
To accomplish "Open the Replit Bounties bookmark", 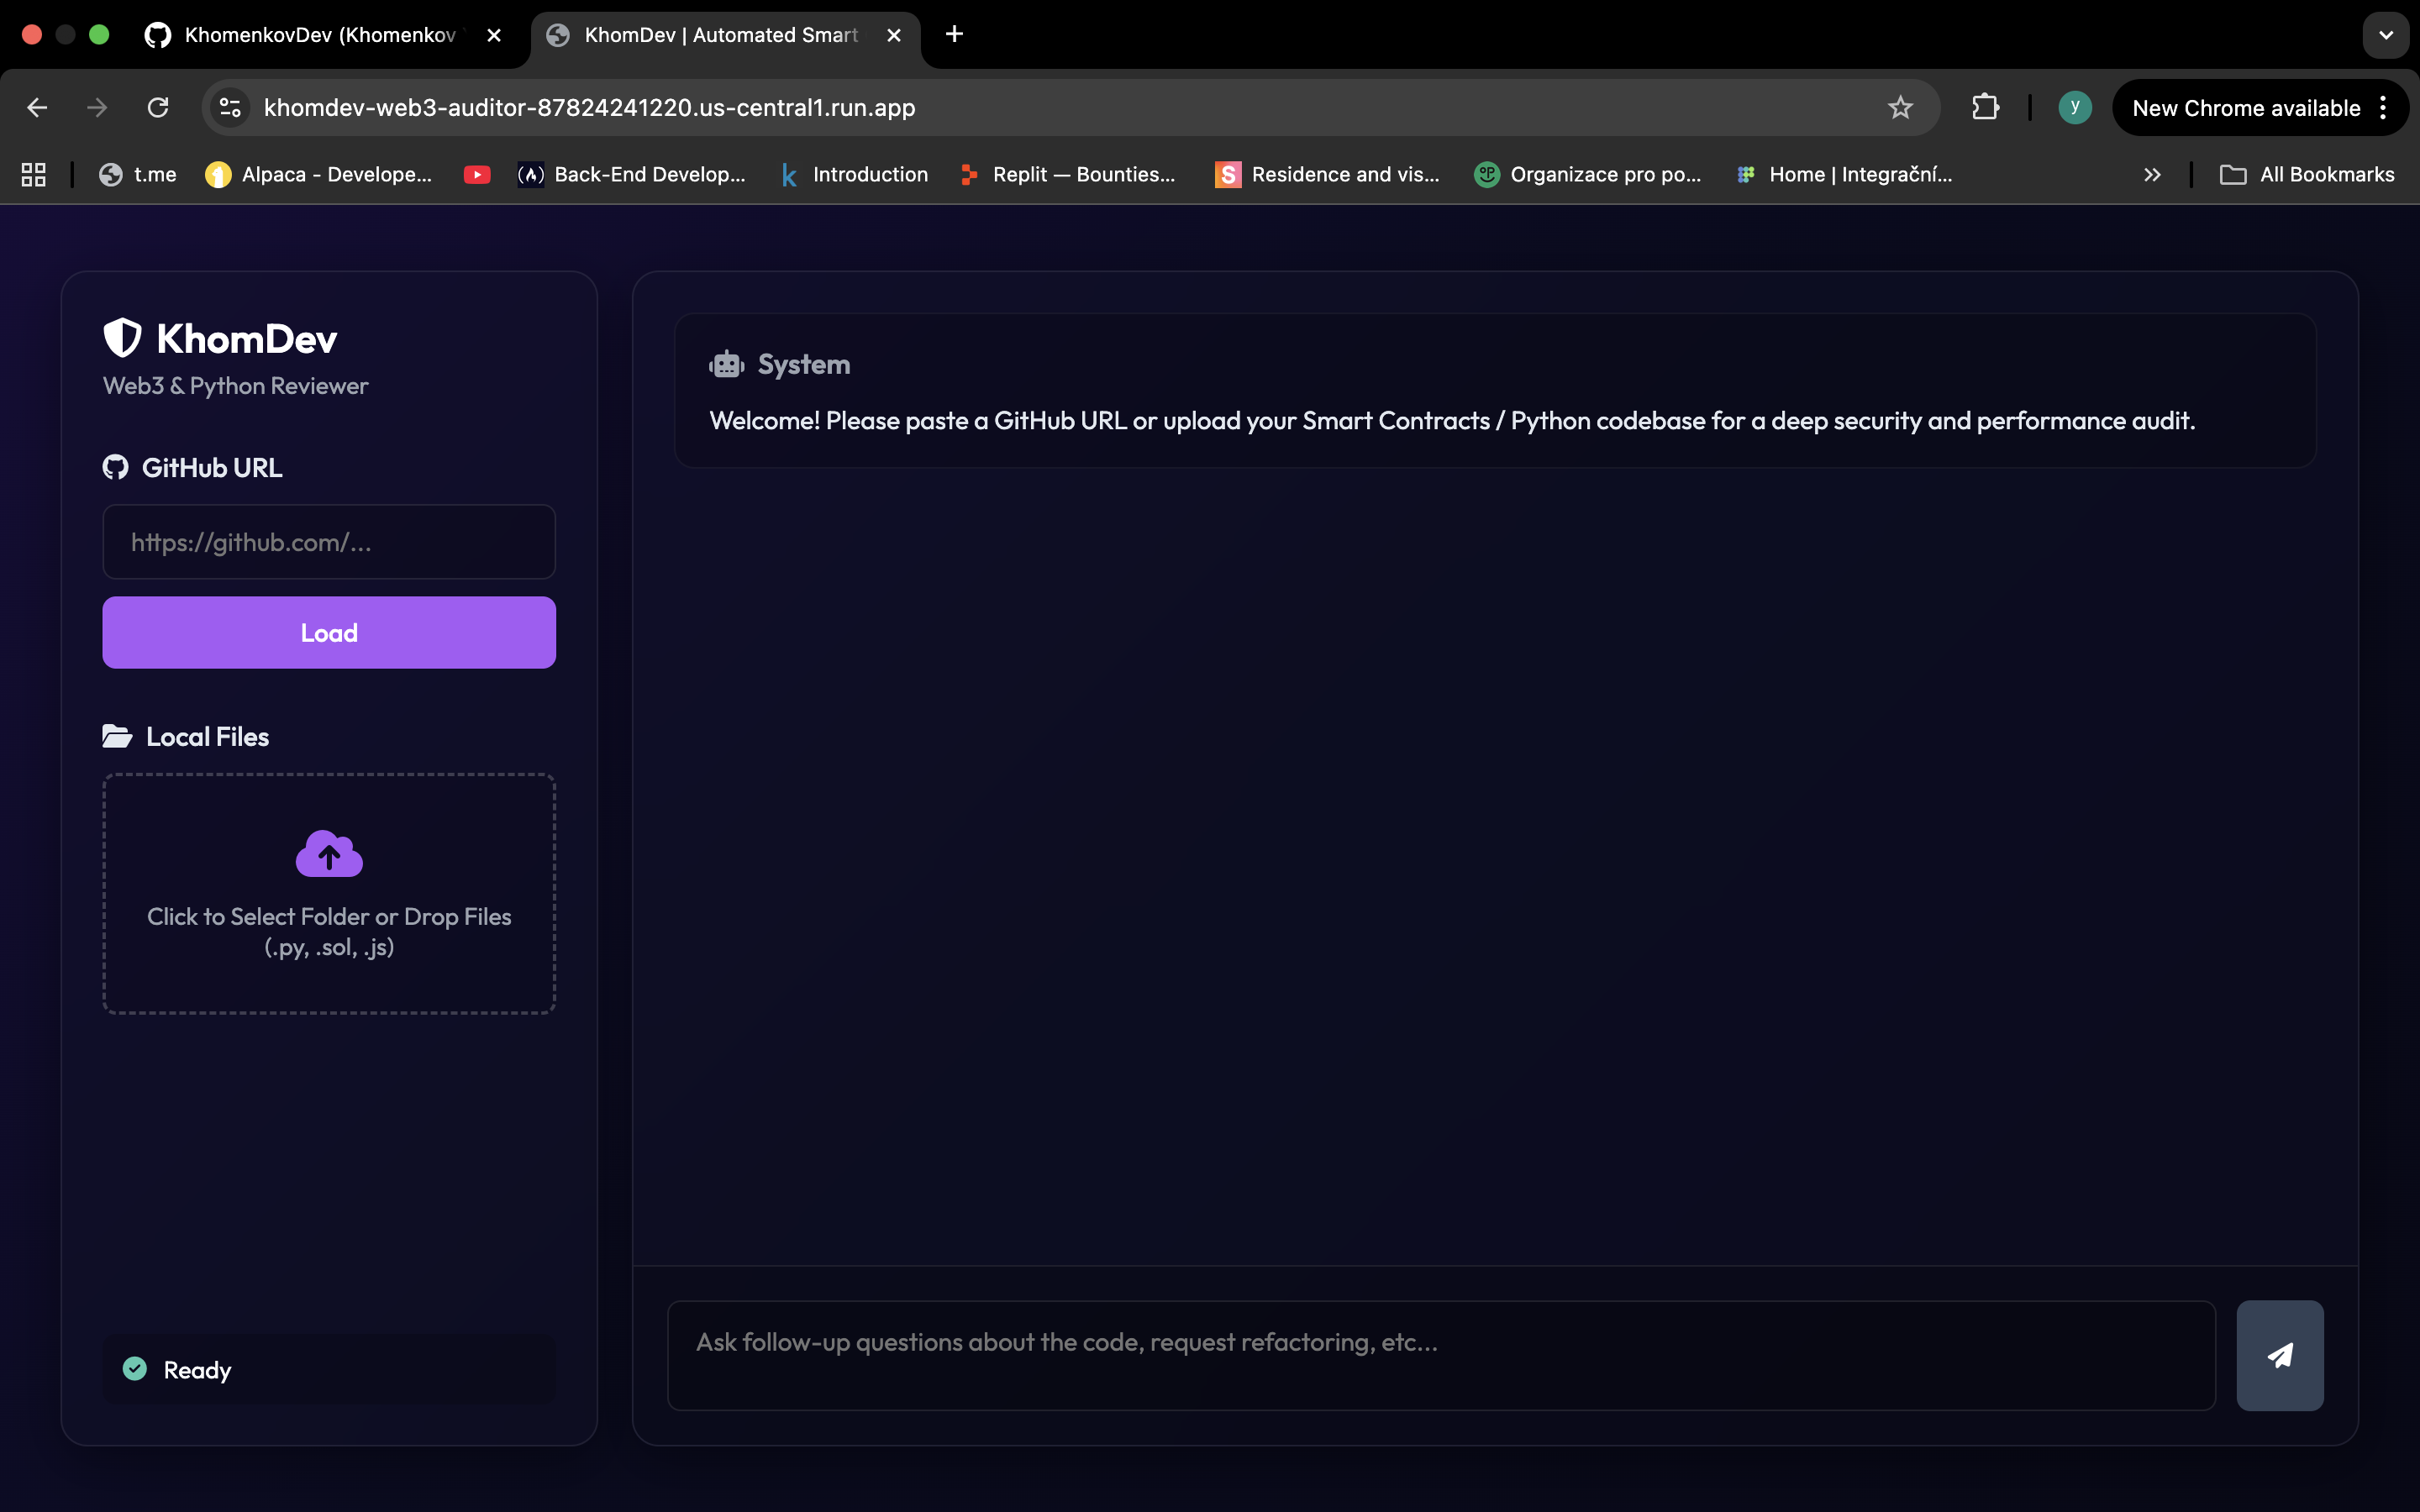I will pyautogui.click(x=1067, y=174).
